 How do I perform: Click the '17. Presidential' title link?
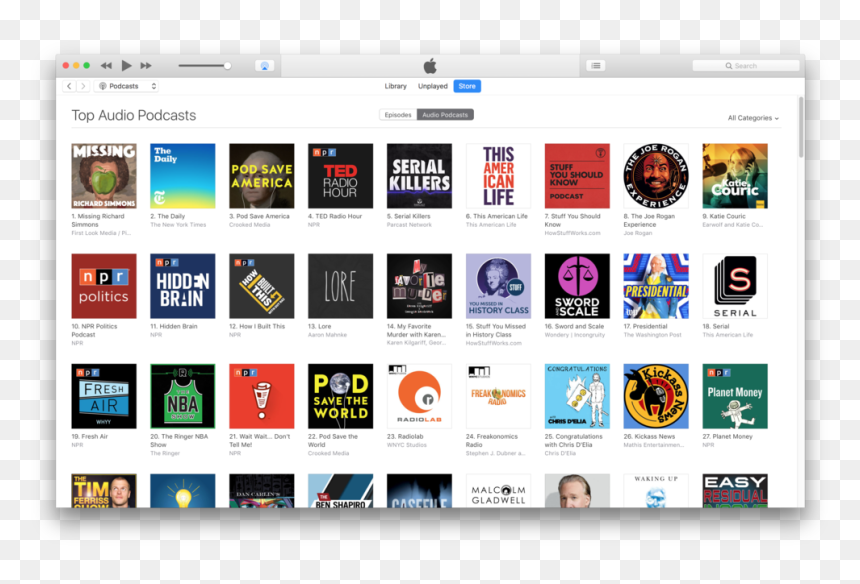pyautogui.click(x=646, y=326)
